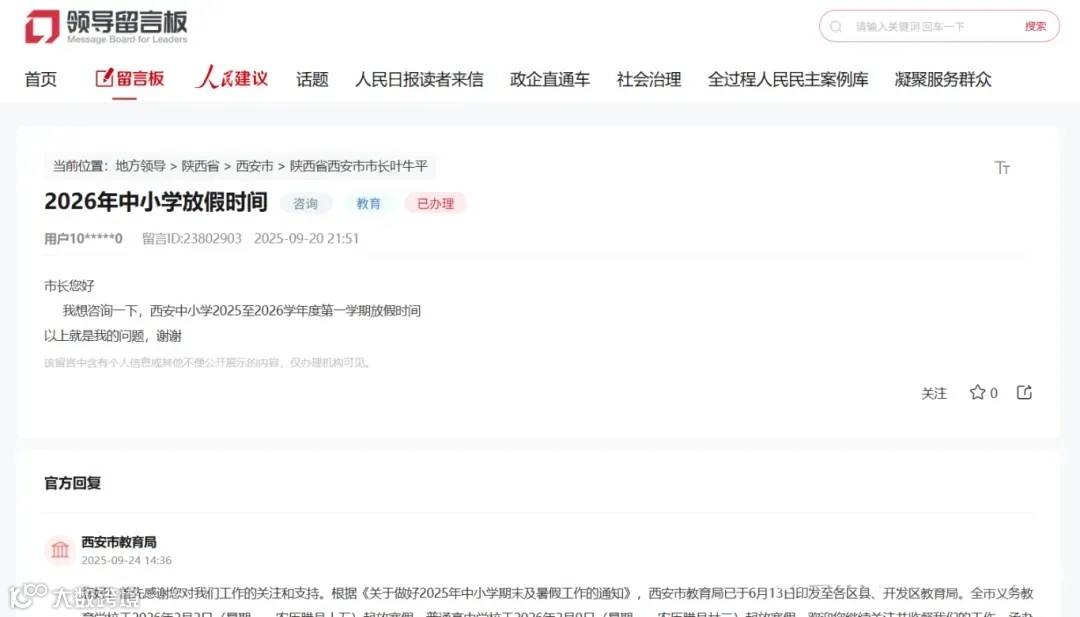Toggle follow via the 关注 control
This screenshot has height=617, width=1080.
tap(934, 393)
